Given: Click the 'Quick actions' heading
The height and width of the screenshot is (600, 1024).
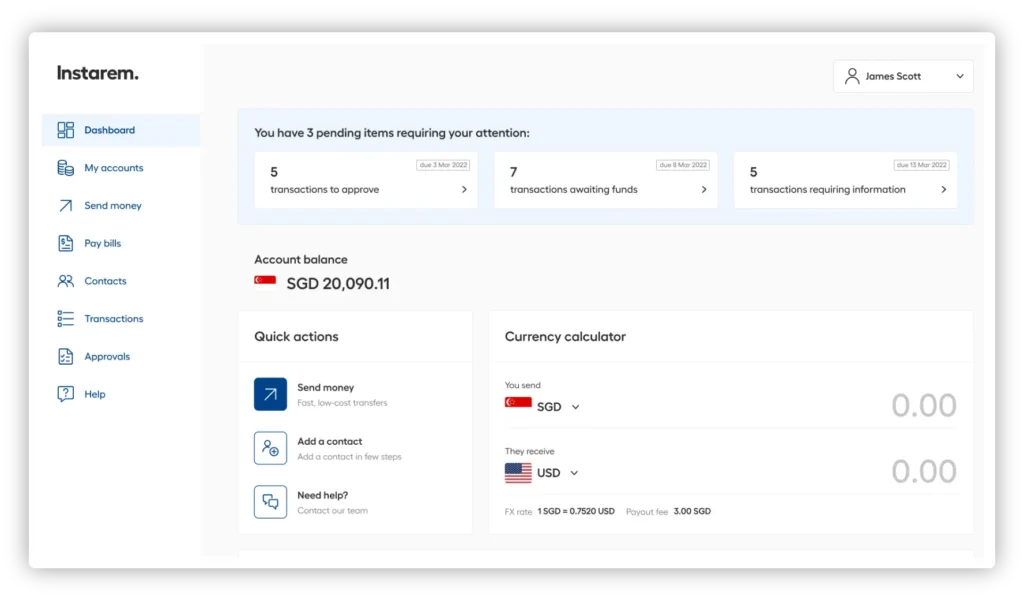Looking at the screenshot, I should coord(296,337).
